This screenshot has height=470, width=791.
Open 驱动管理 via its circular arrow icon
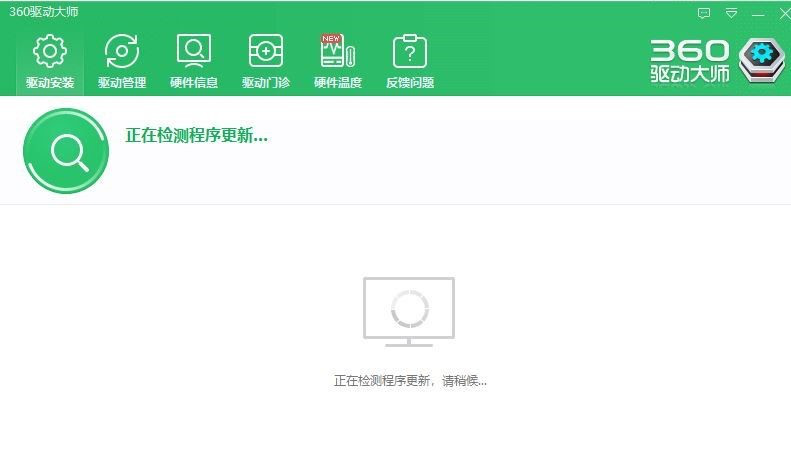coord(121,51)
